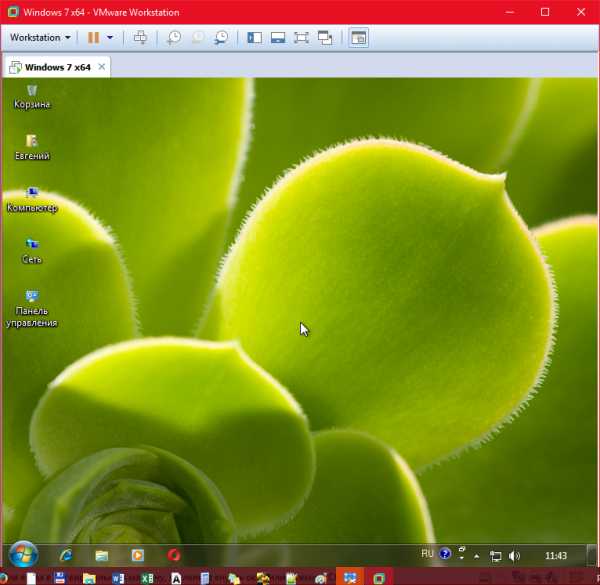Expand the power options dropdown arrow
This screenshot has height=585, width=600.
(x=110, y=37)
